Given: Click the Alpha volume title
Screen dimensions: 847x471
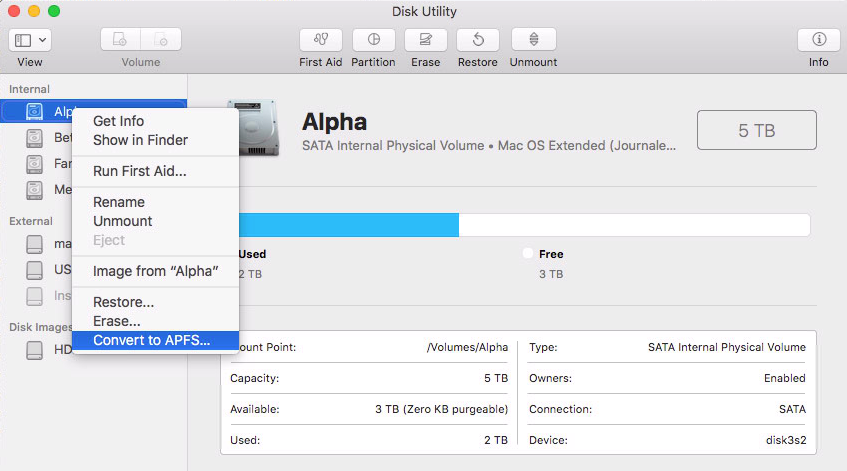Looking at the screenshot, I should click(334, 122).
